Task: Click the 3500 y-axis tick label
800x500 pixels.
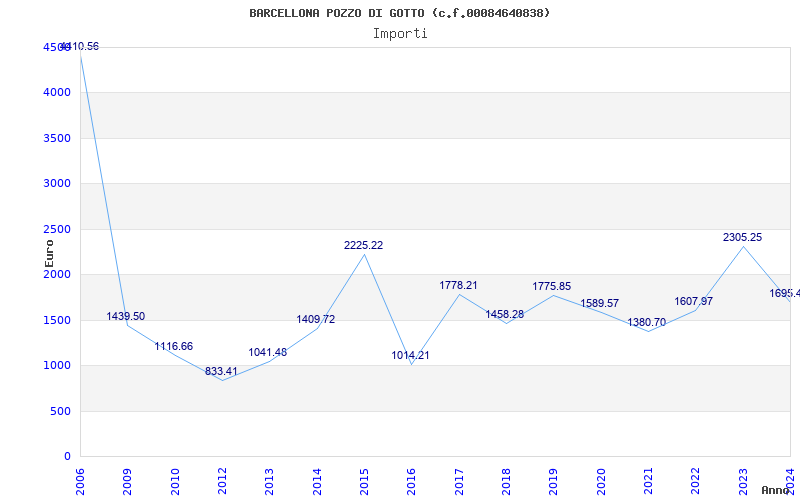Action: pyautogui.click(x=57, y=138)
